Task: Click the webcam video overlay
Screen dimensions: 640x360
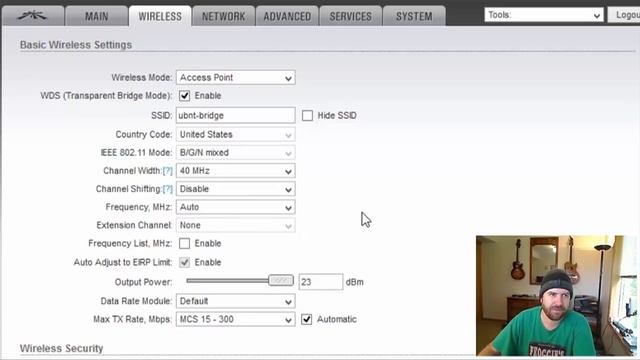Action: [556, 296]
